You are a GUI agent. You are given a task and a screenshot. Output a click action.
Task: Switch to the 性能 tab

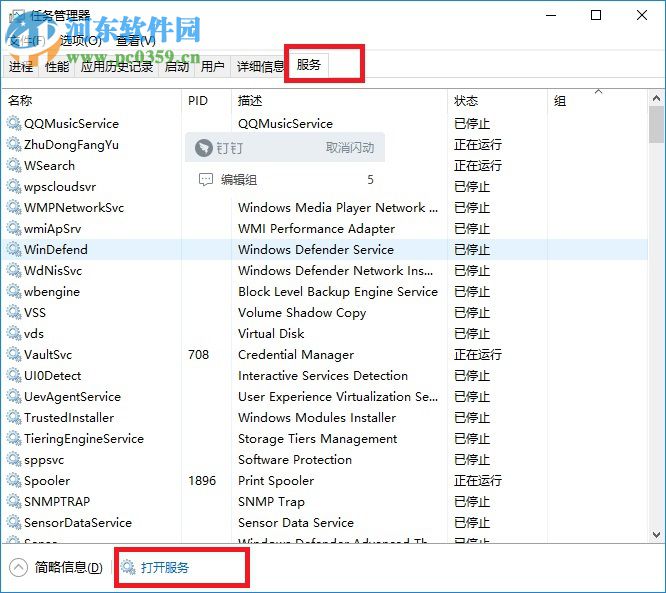click(56, 67)
